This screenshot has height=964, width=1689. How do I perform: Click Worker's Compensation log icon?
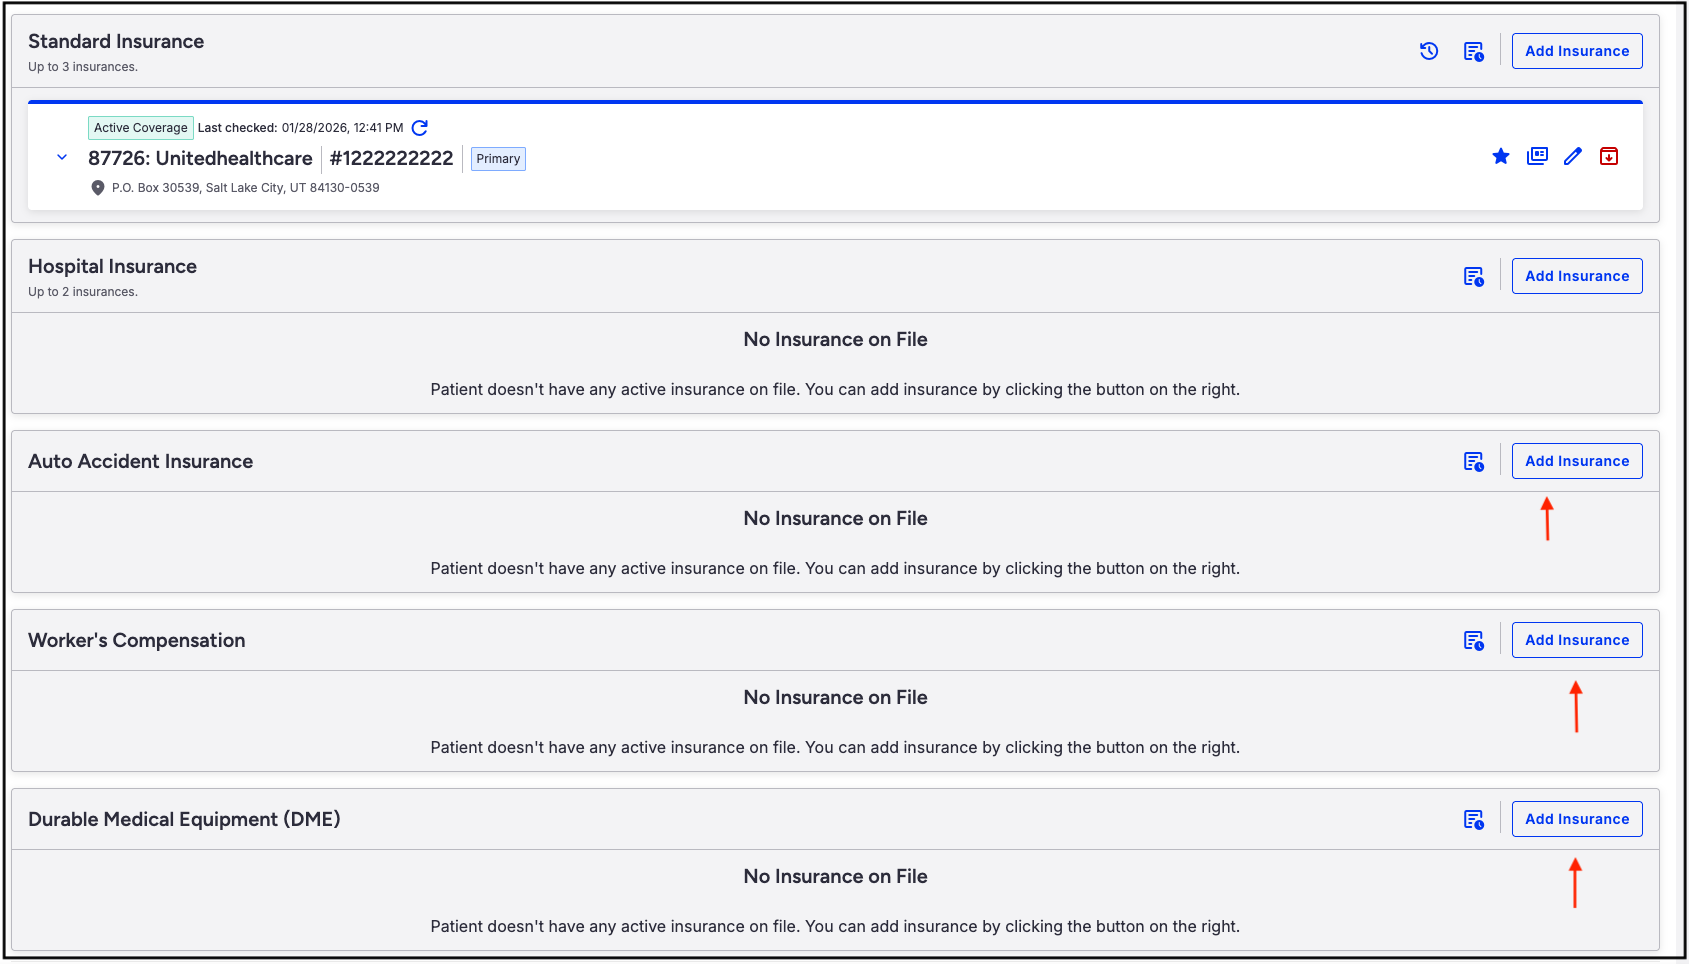pos(1473,641)
